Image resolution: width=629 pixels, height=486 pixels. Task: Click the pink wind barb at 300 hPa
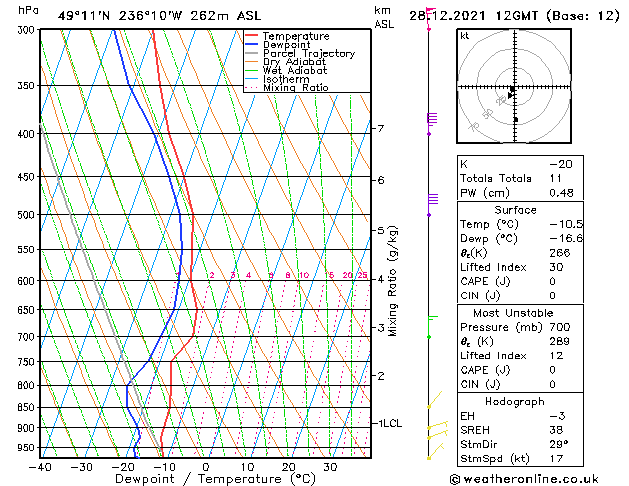click(431, 18)
